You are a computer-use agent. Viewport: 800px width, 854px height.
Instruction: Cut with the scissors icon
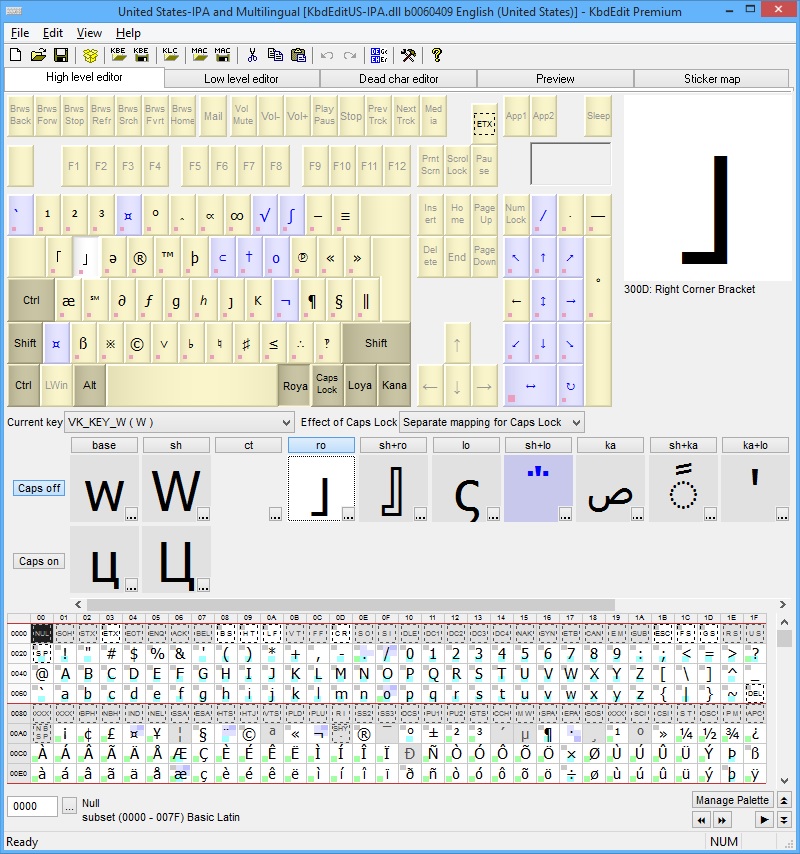252,55
